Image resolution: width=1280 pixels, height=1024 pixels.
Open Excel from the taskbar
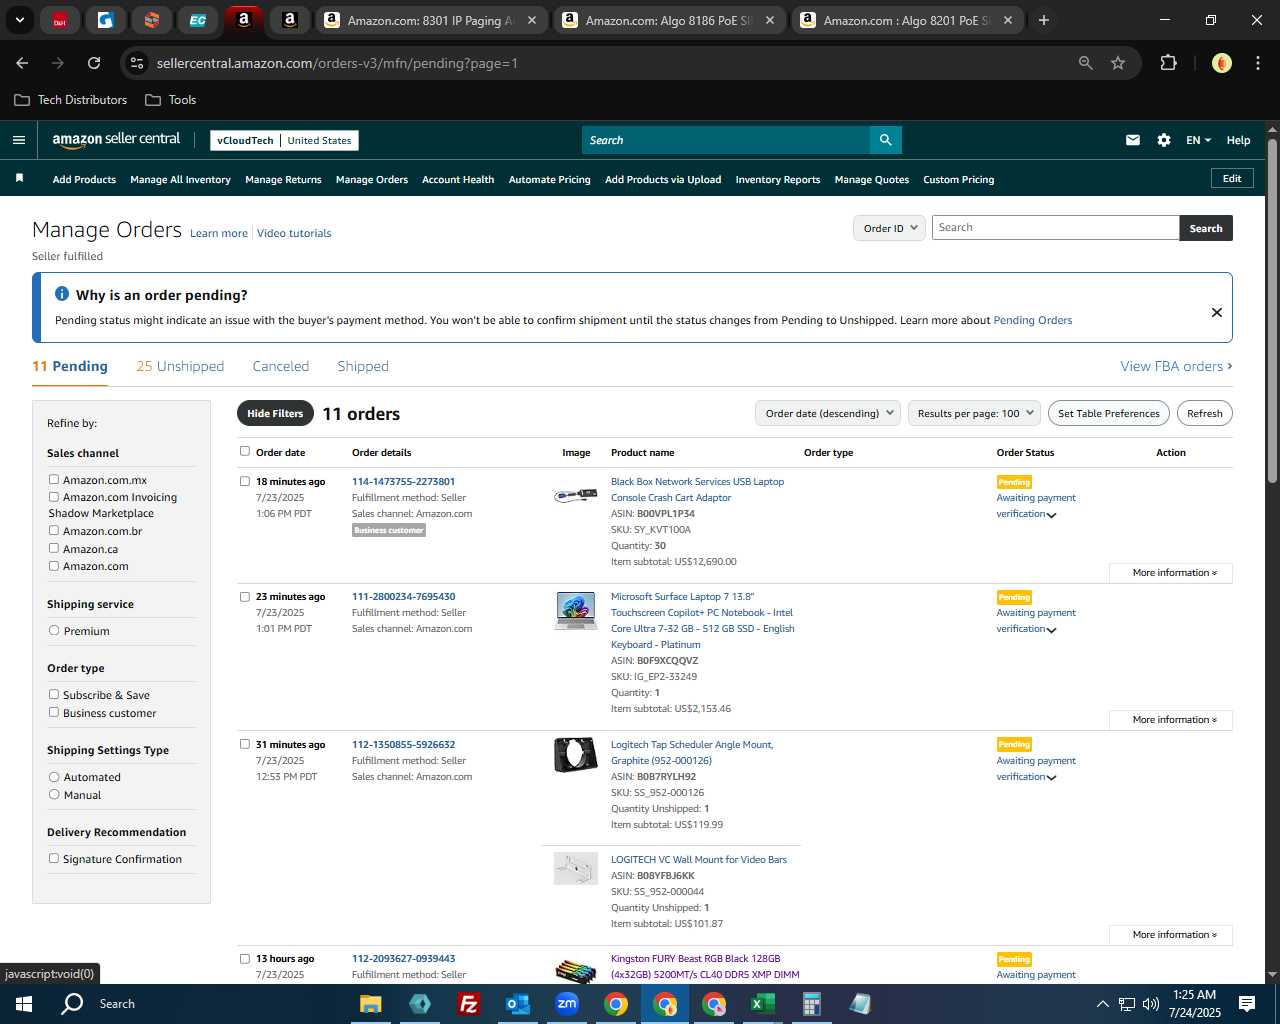point(762,1004)
